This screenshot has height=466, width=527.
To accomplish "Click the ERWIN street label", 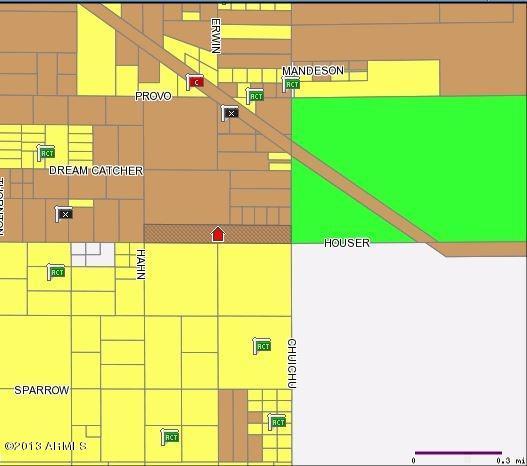I will point(216,36).
